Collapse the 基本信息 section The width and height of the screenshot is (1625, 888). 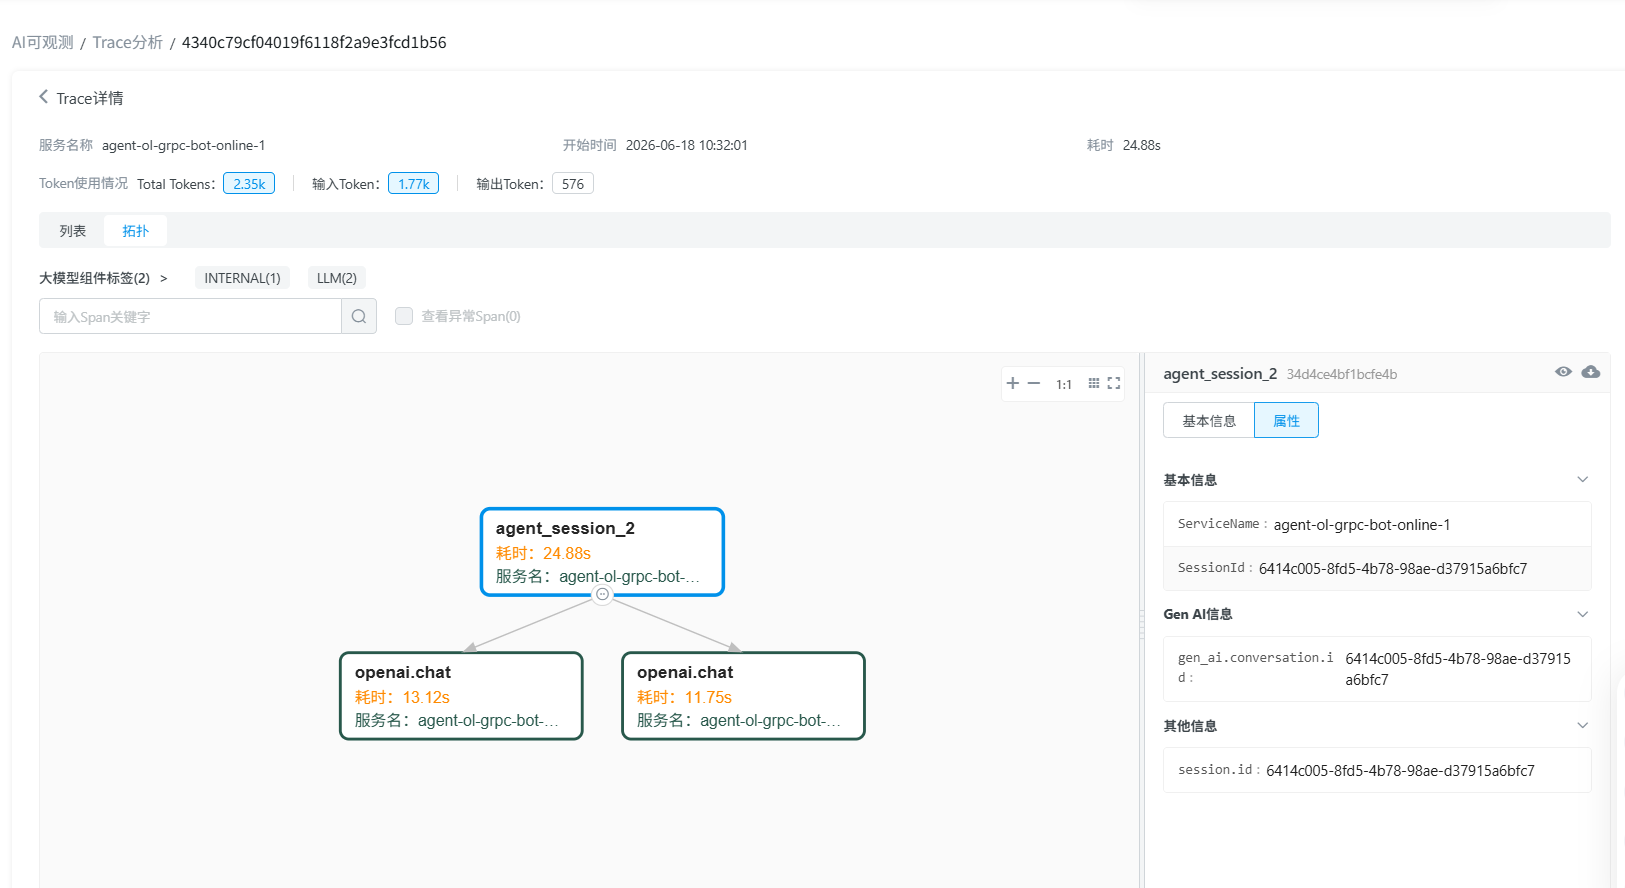coord(1583,479)
